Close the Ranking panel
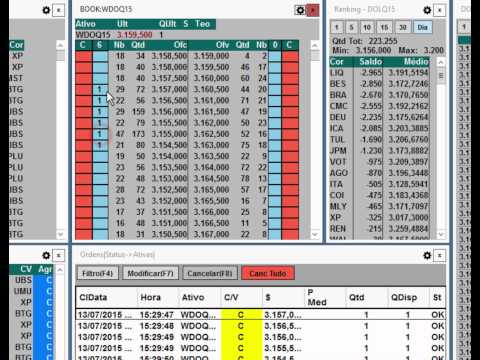This screenshot has width=480, height=360. click(x=440, y=10)
